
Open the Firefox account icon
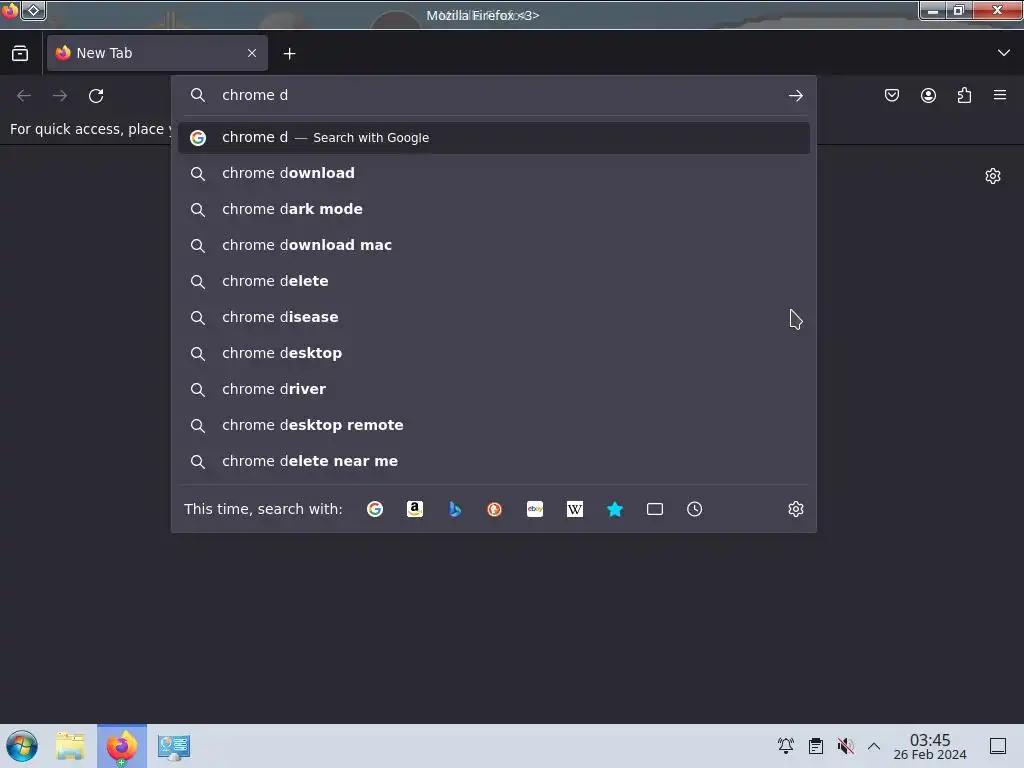point(928,95)
